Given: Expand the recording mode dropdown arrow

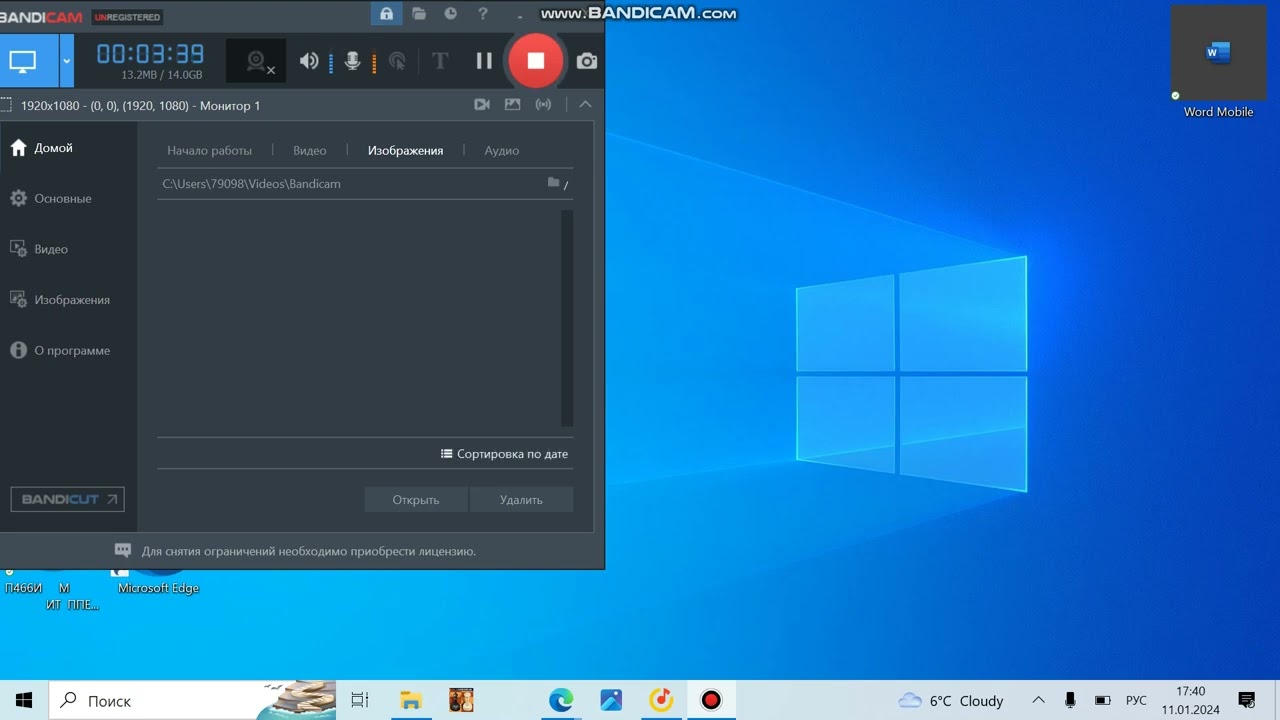Looking at the screenshot, I should coord(67,61).
